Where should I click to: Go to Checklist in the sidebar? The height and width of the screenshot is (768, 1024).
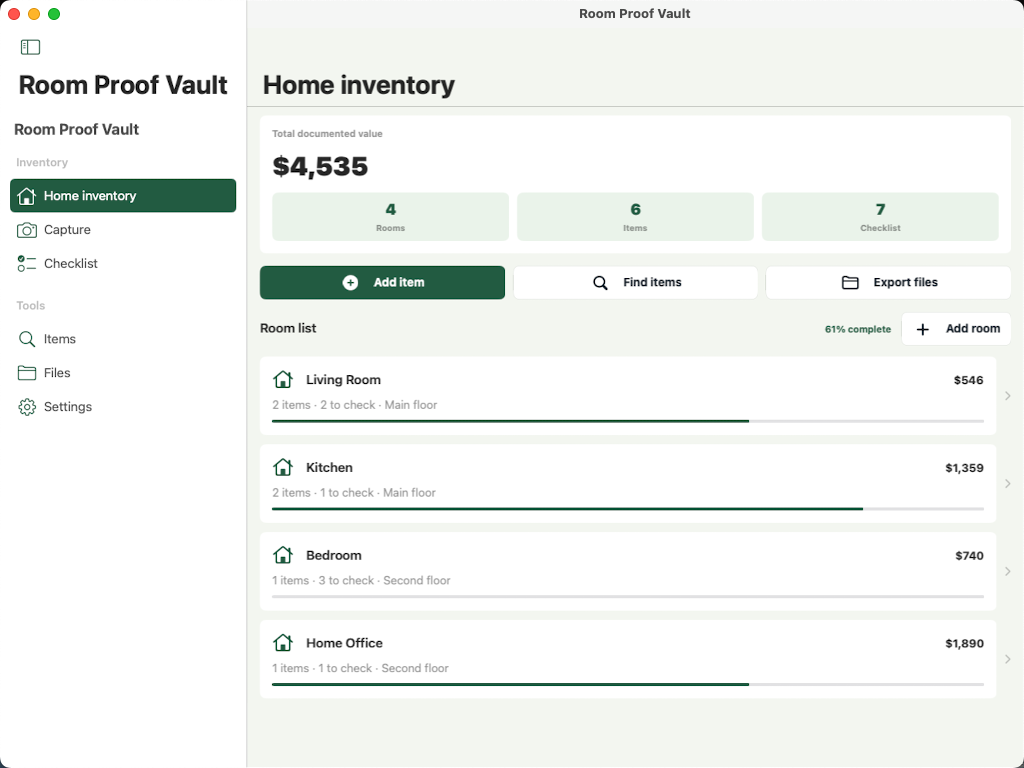click(123, 264)
